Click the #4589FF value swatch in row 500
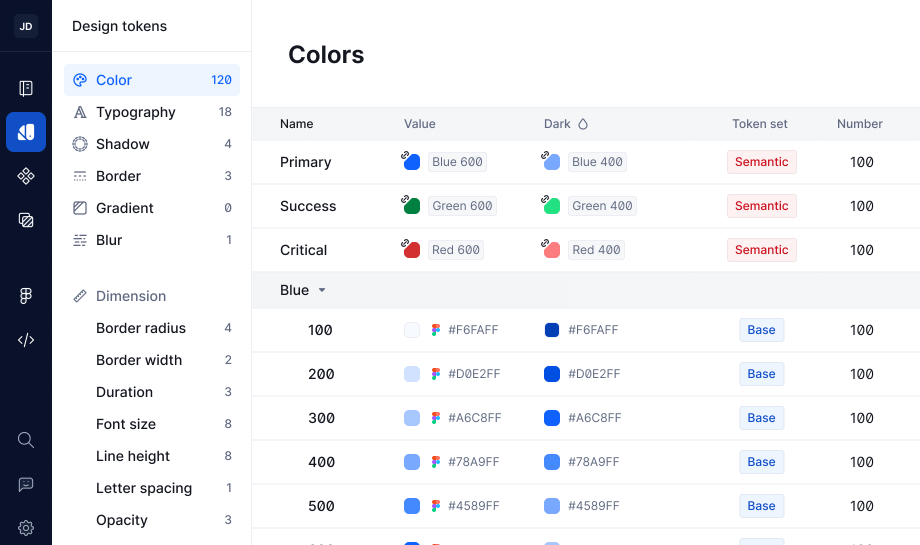Image resolution: width=920 pixels, height=545 pixels. point(412,506)
